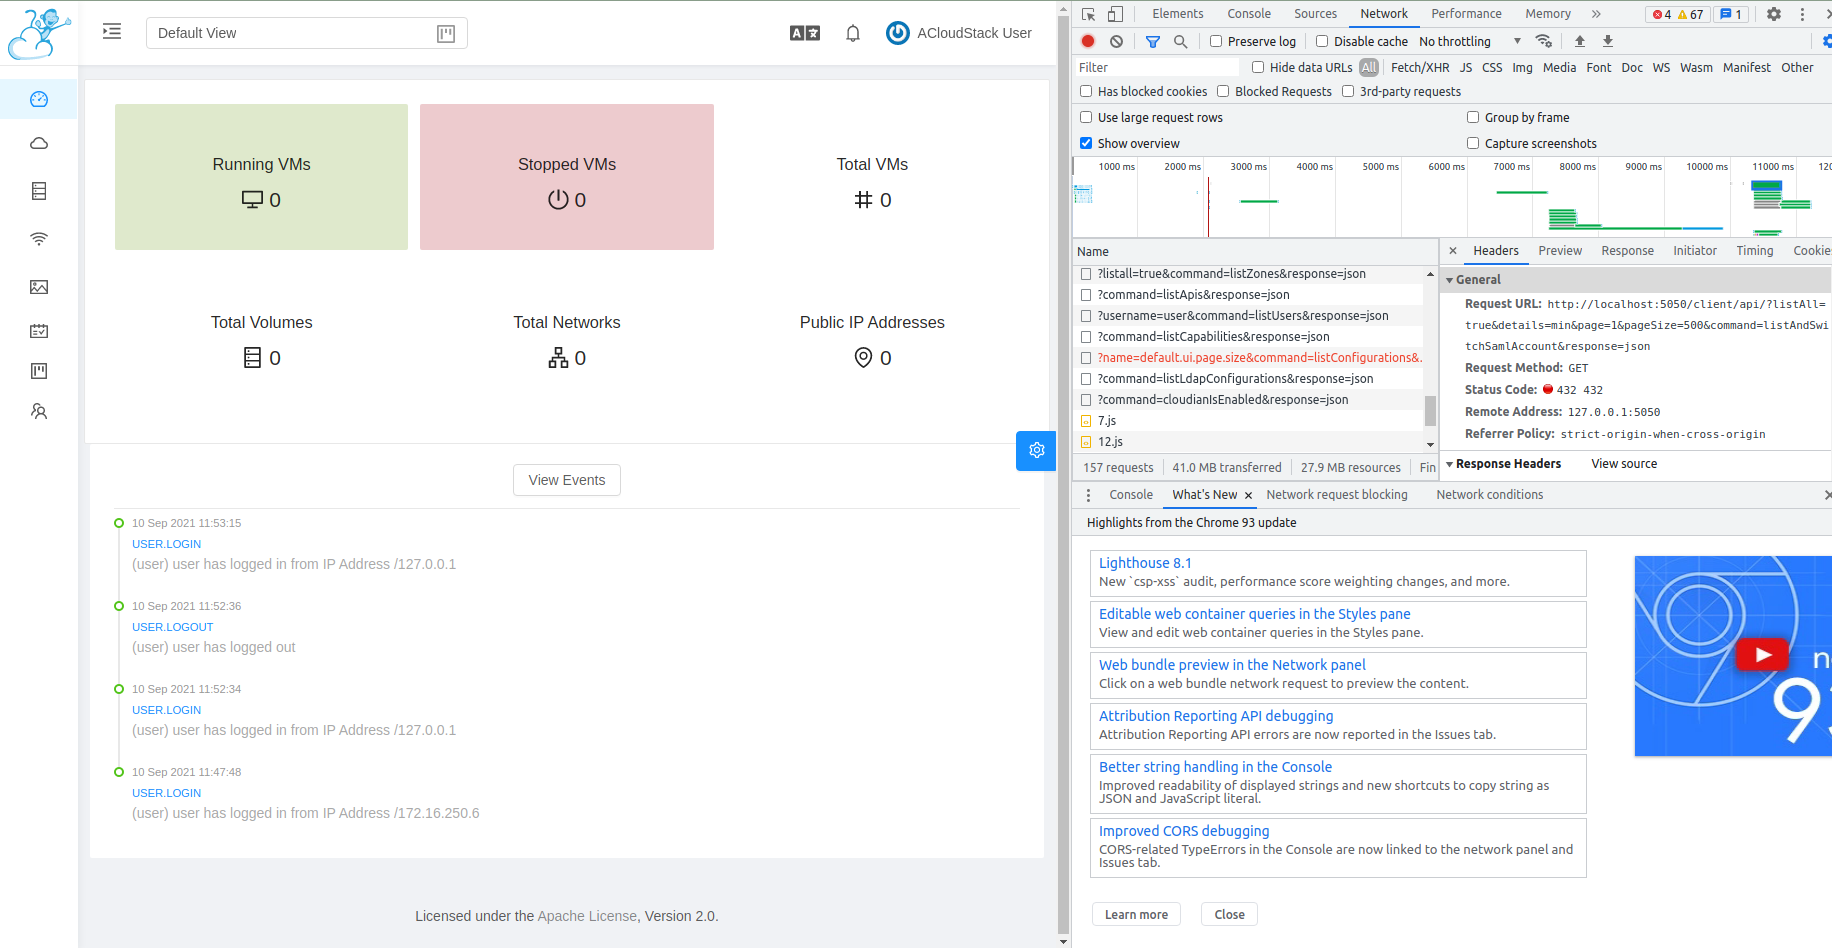
Task: Switch to the Performance tab
Action: coord(1466,14)
